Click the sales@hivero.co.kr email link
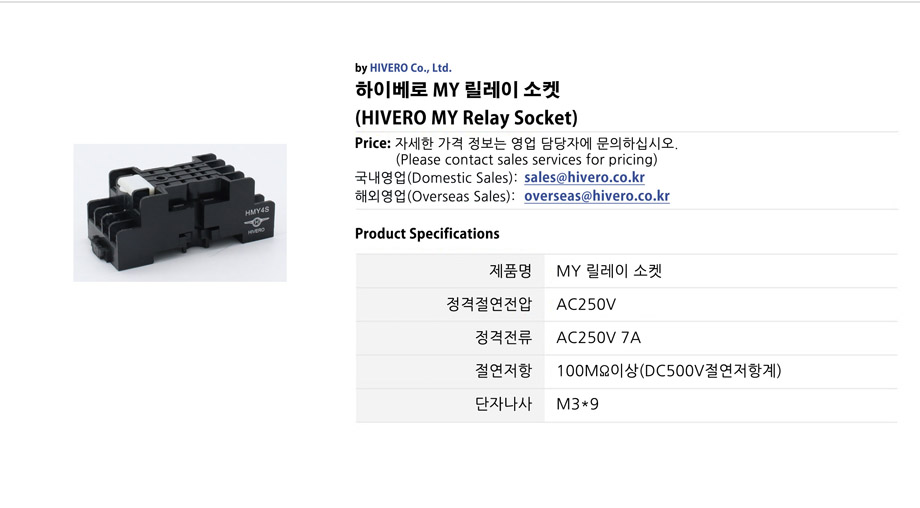The width and height of the screenshot is (920, 508). [x=584, y=178]
